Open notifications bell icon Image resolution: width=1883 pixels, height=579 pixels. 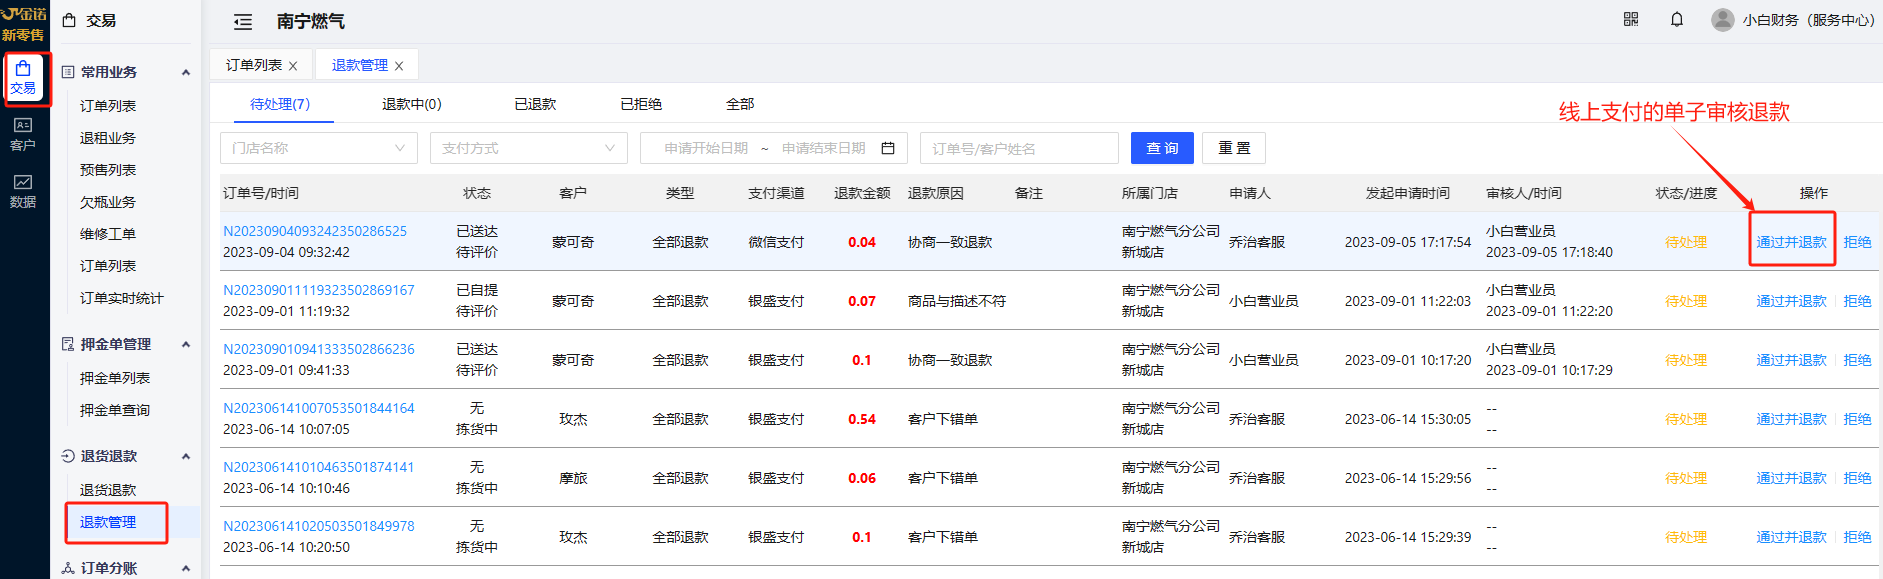click(x=1677, y=19)
